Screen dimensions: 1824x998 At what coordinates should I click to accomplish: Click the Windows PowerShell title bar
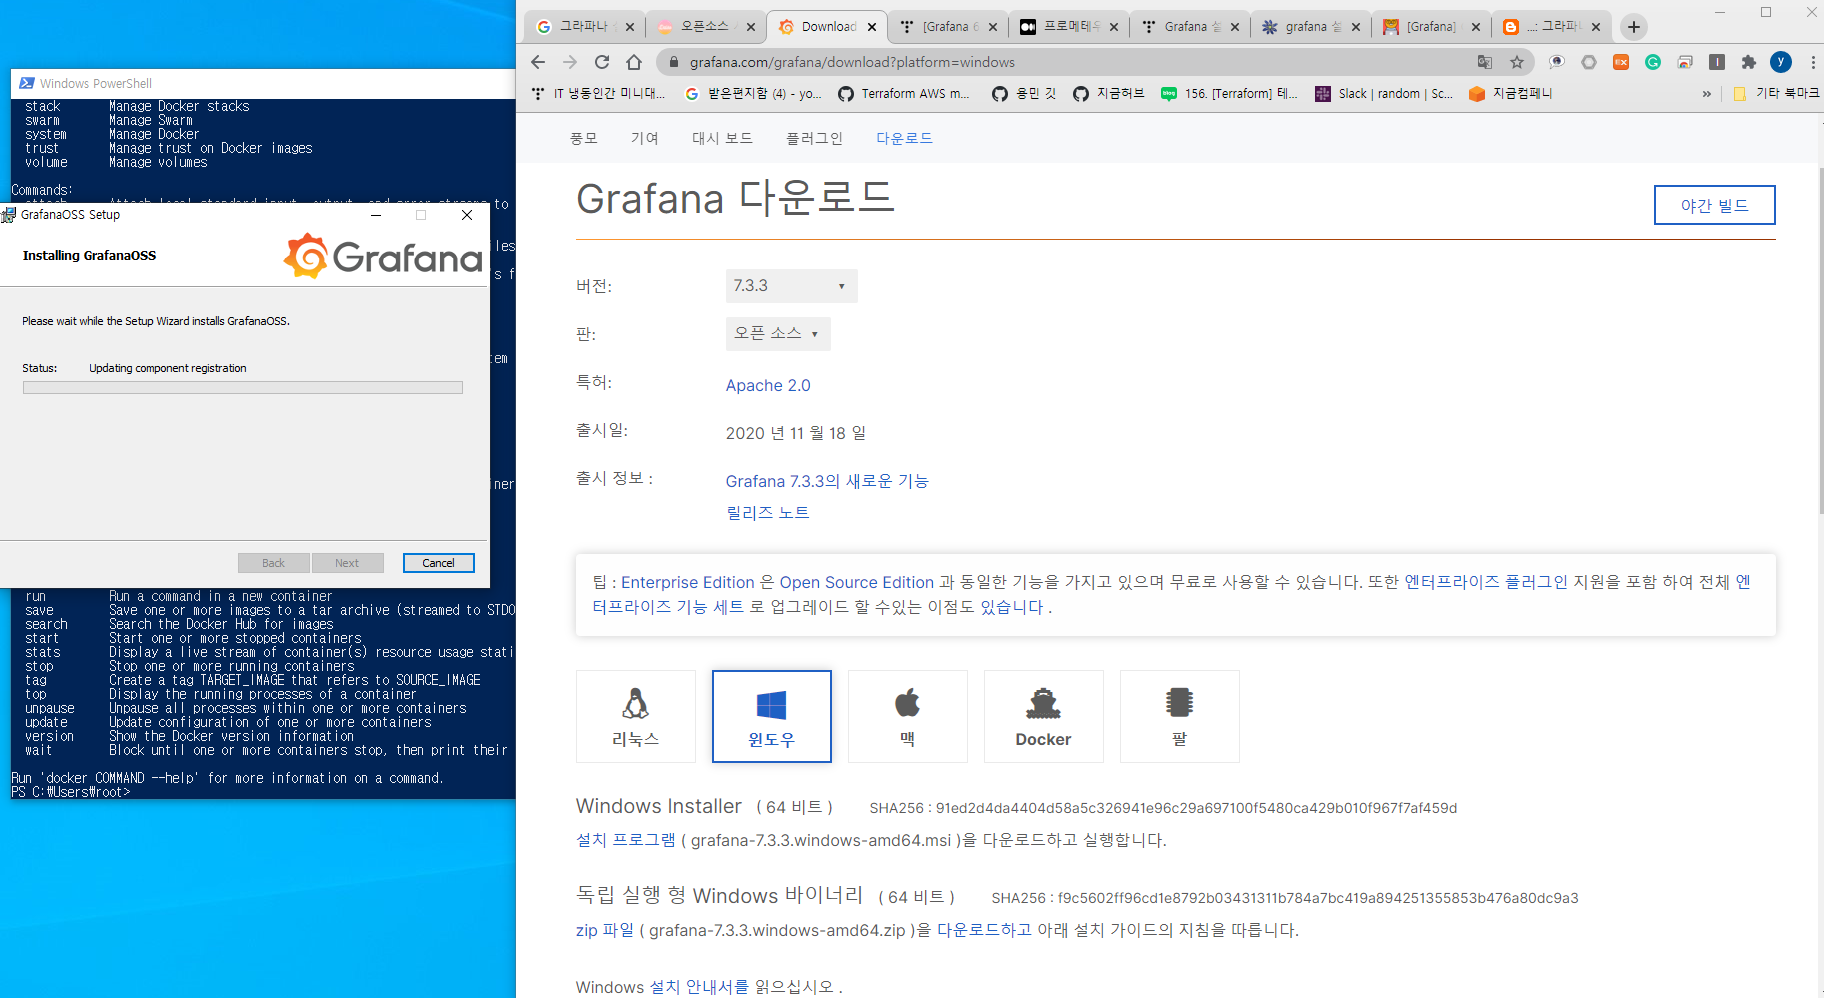coord(264,83)
